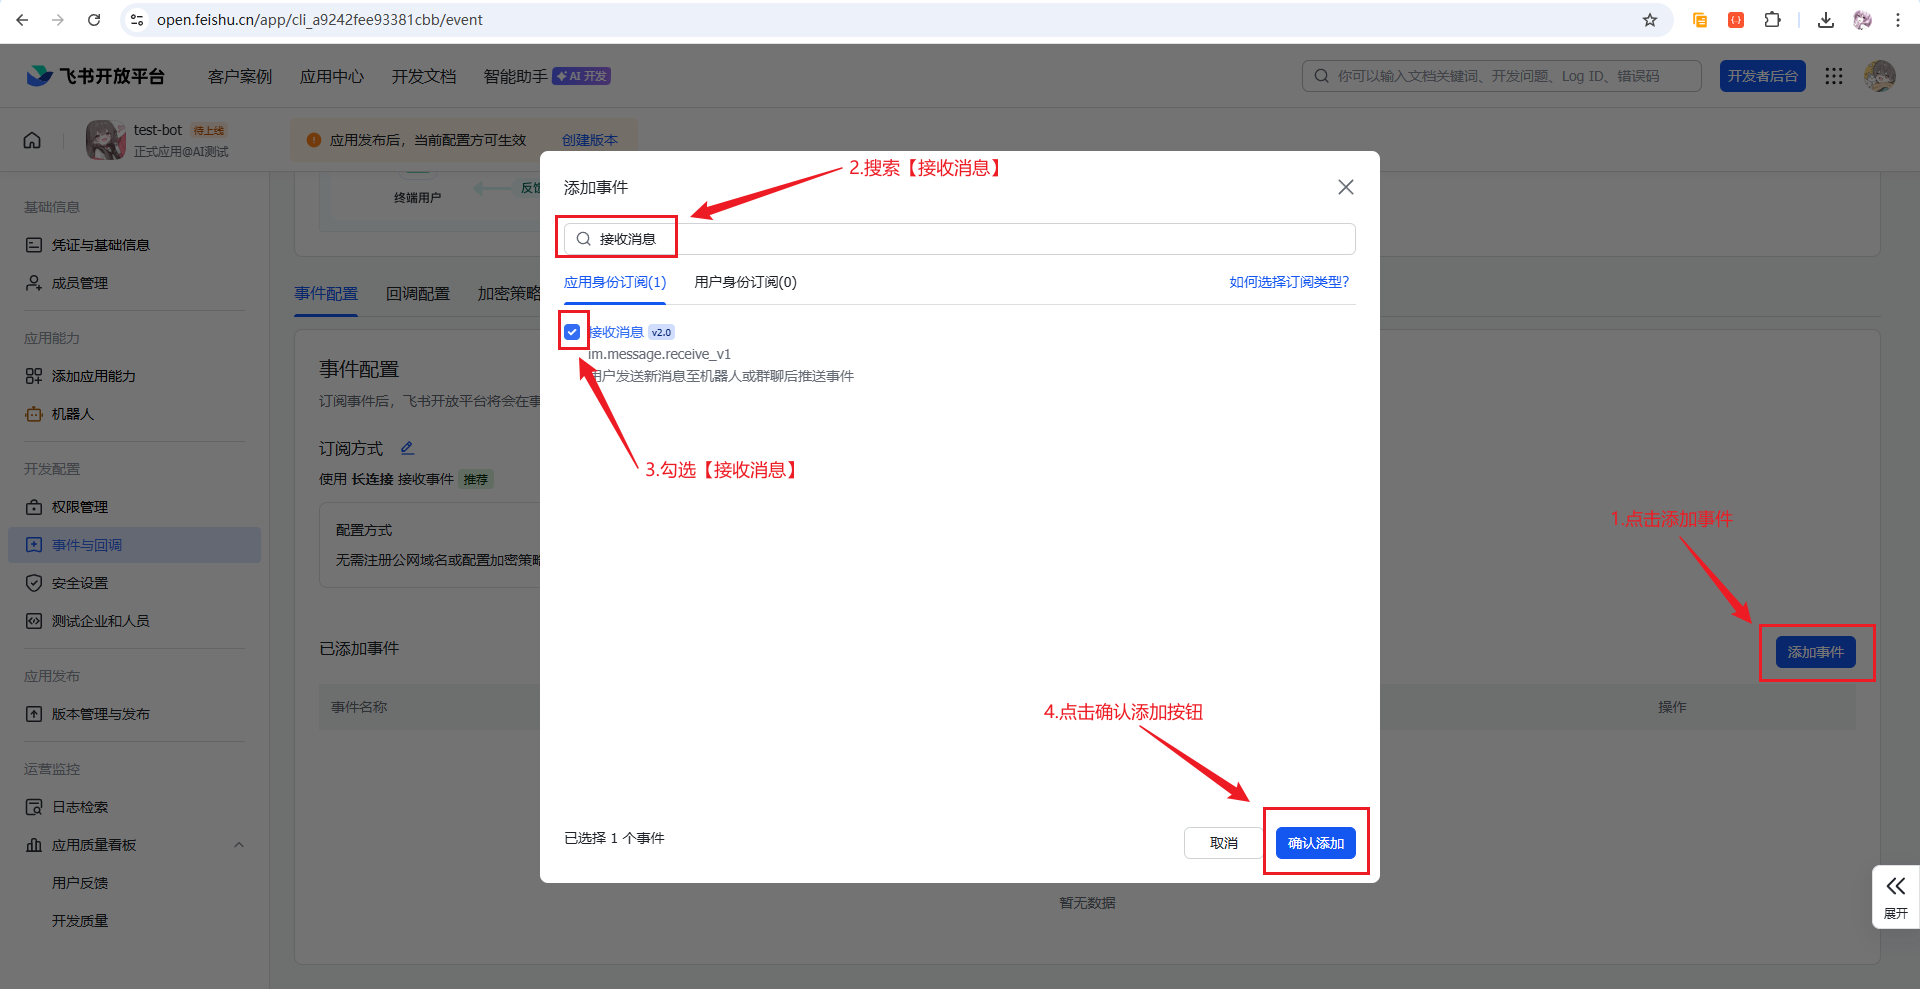Close the 添加事件 dialog
Viewport: 1920px width, 989px height.
click(x=1345, y=187)
